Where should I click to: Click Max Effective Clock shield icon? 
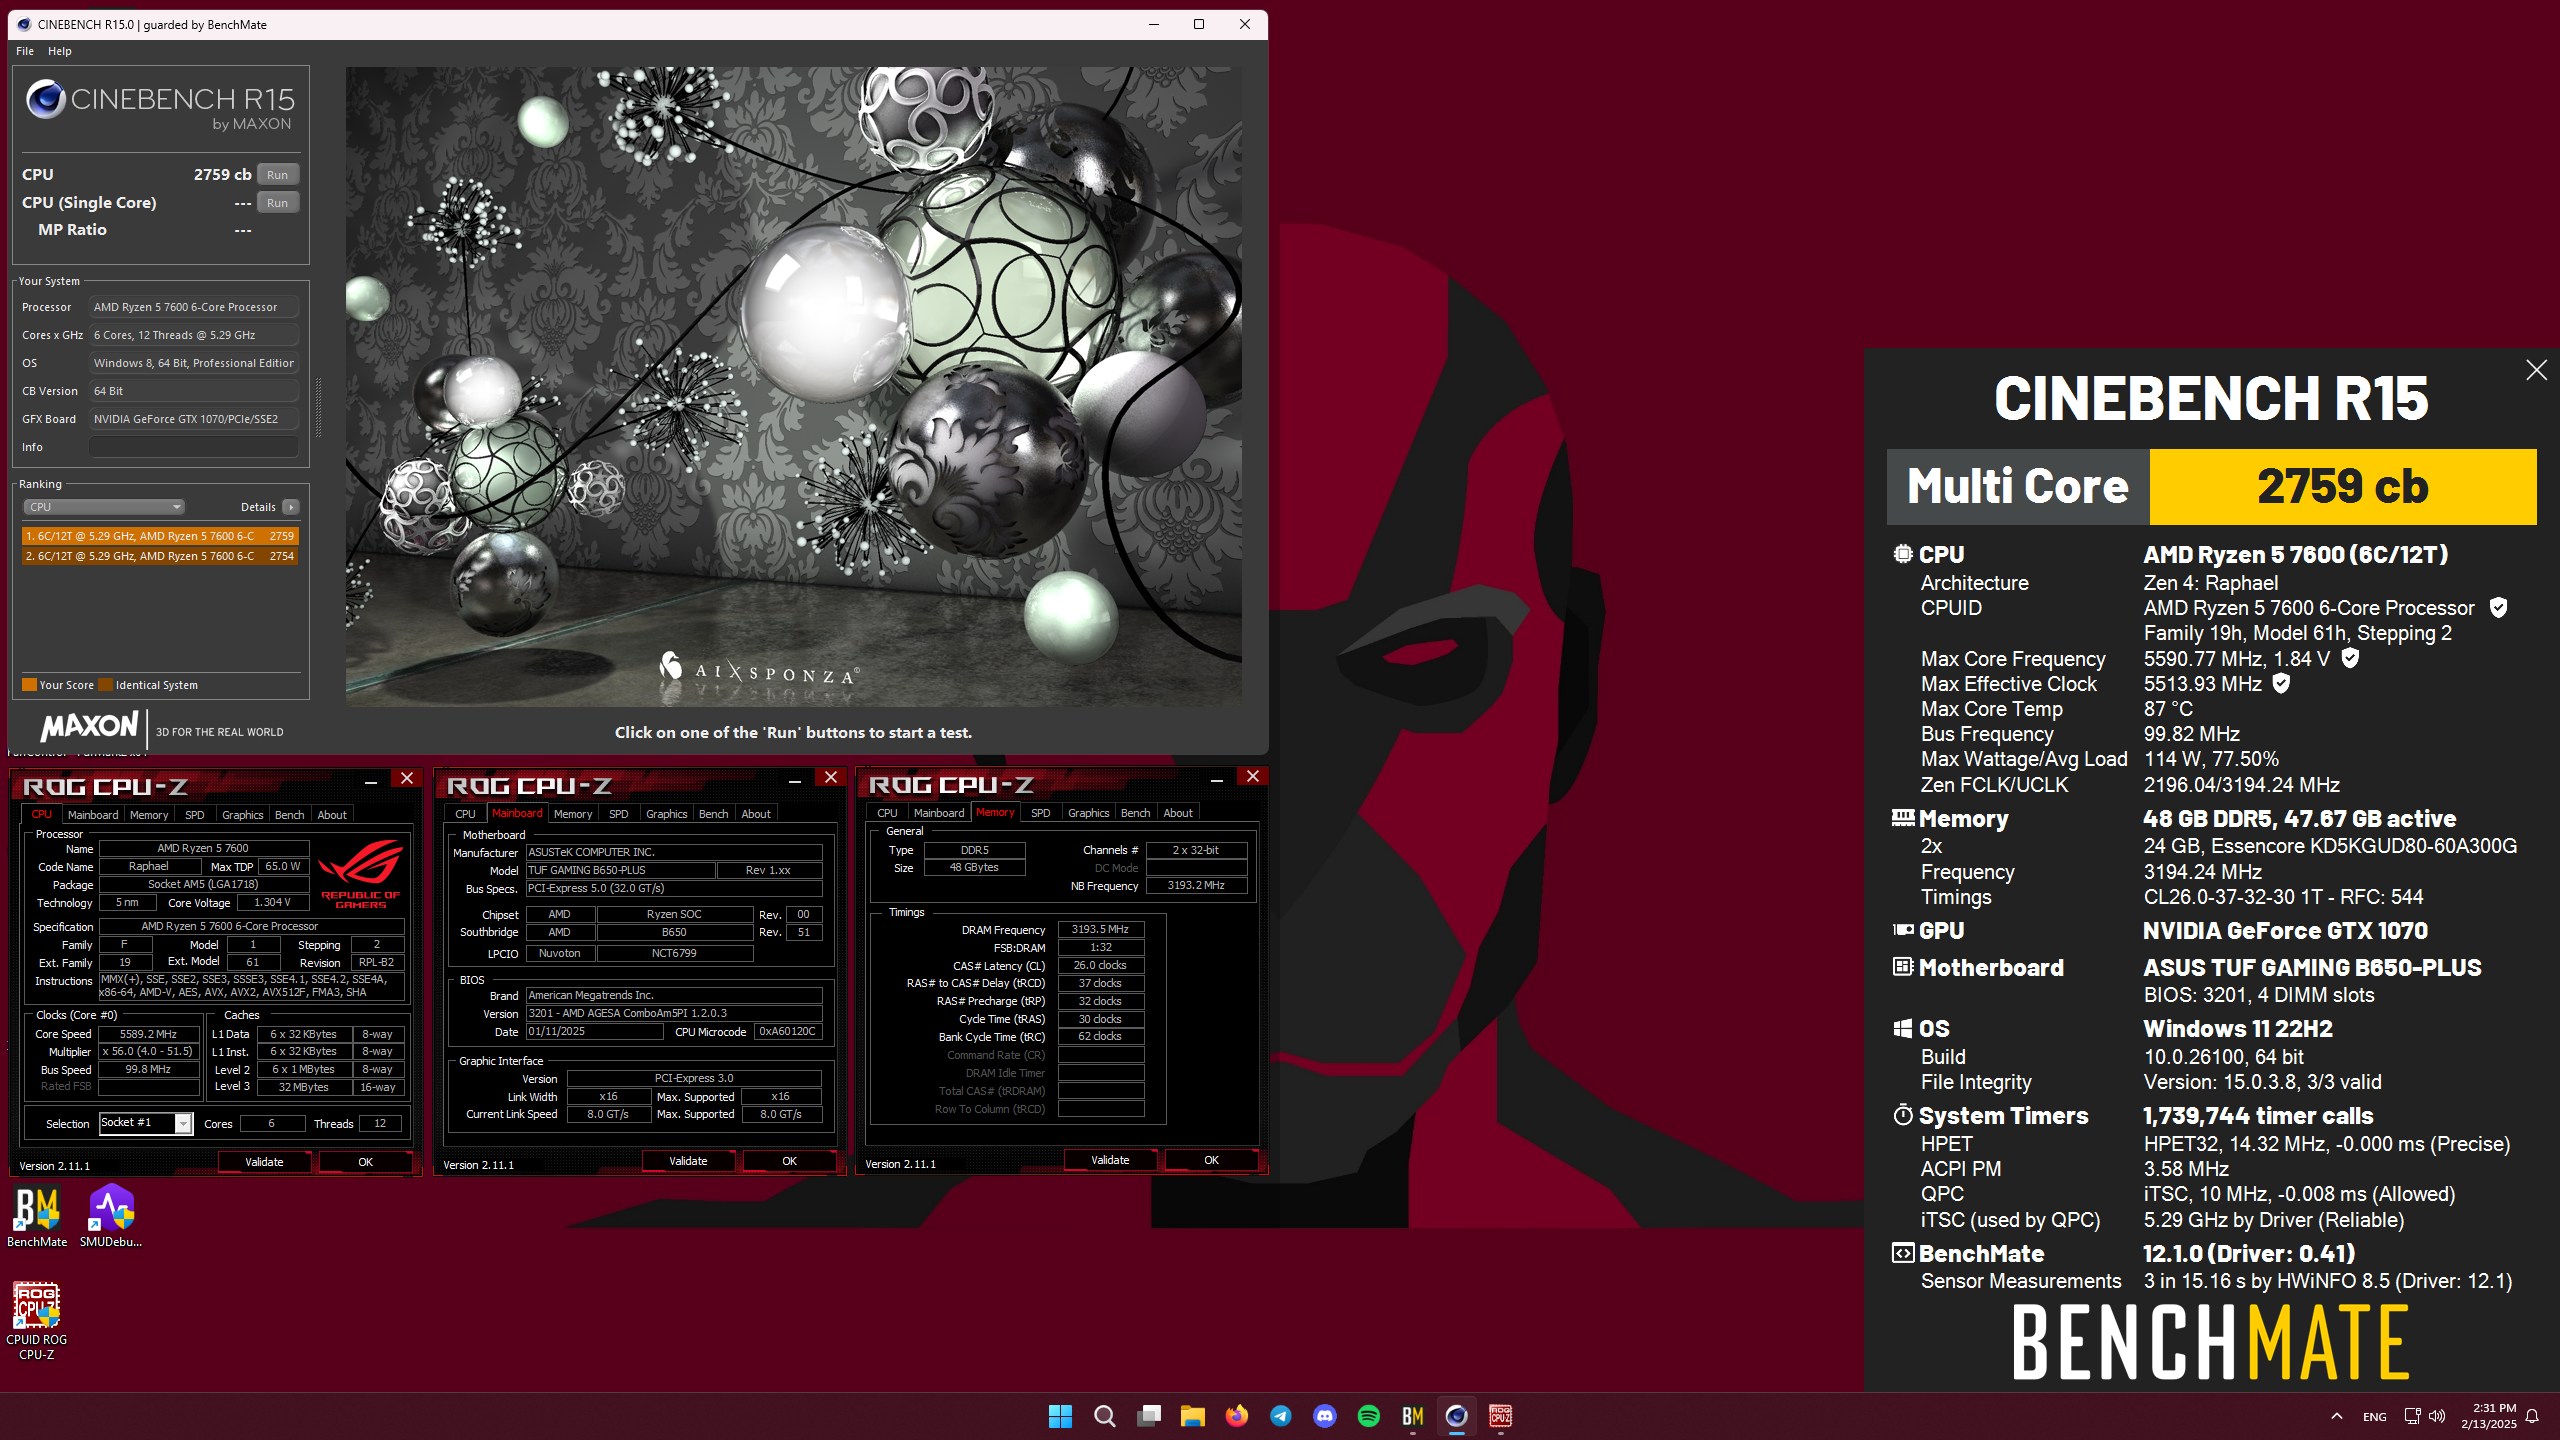click(2281, 683)
